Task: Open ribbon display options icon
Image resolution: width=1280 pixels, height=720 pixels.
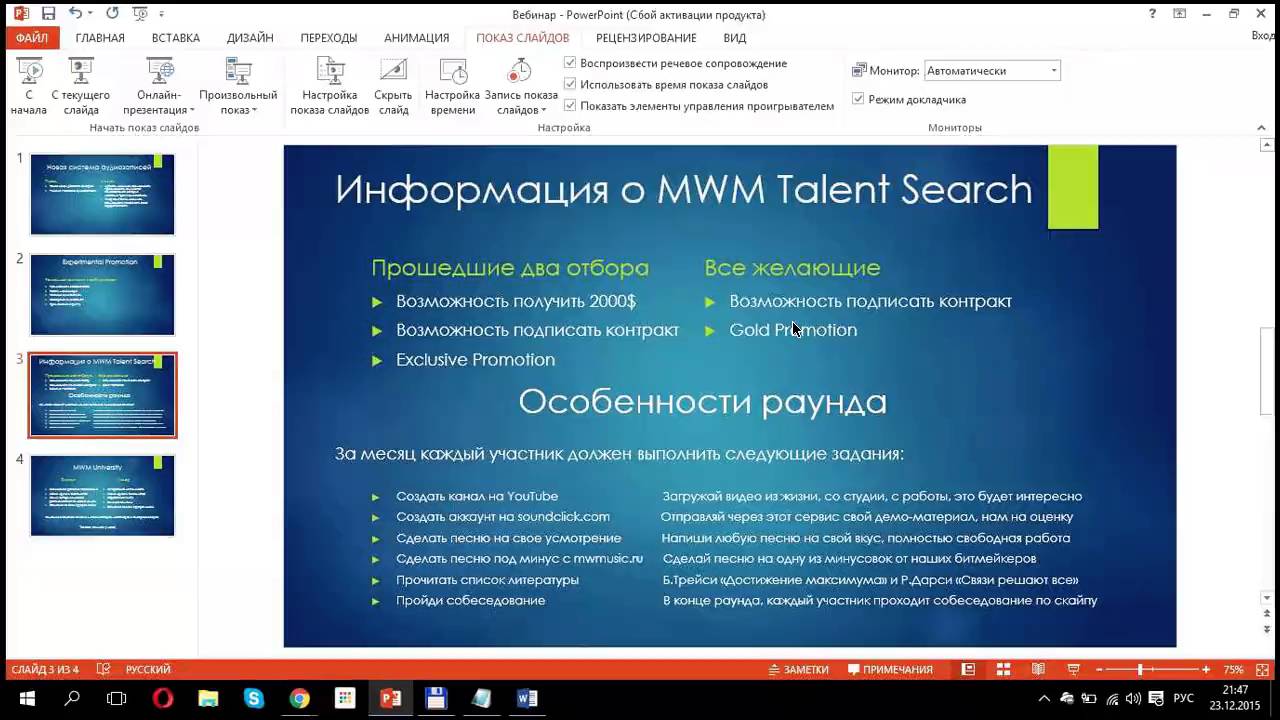Action: click(x=1180, y=14)
